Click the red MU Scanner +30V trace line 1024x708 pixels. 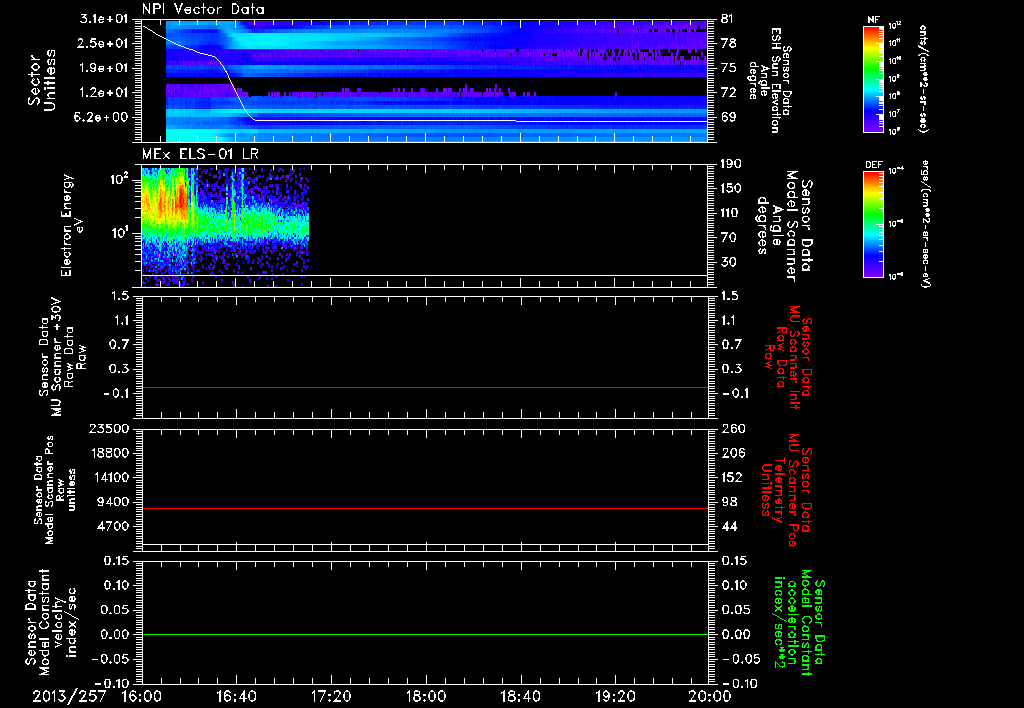[x=425, y=387]
